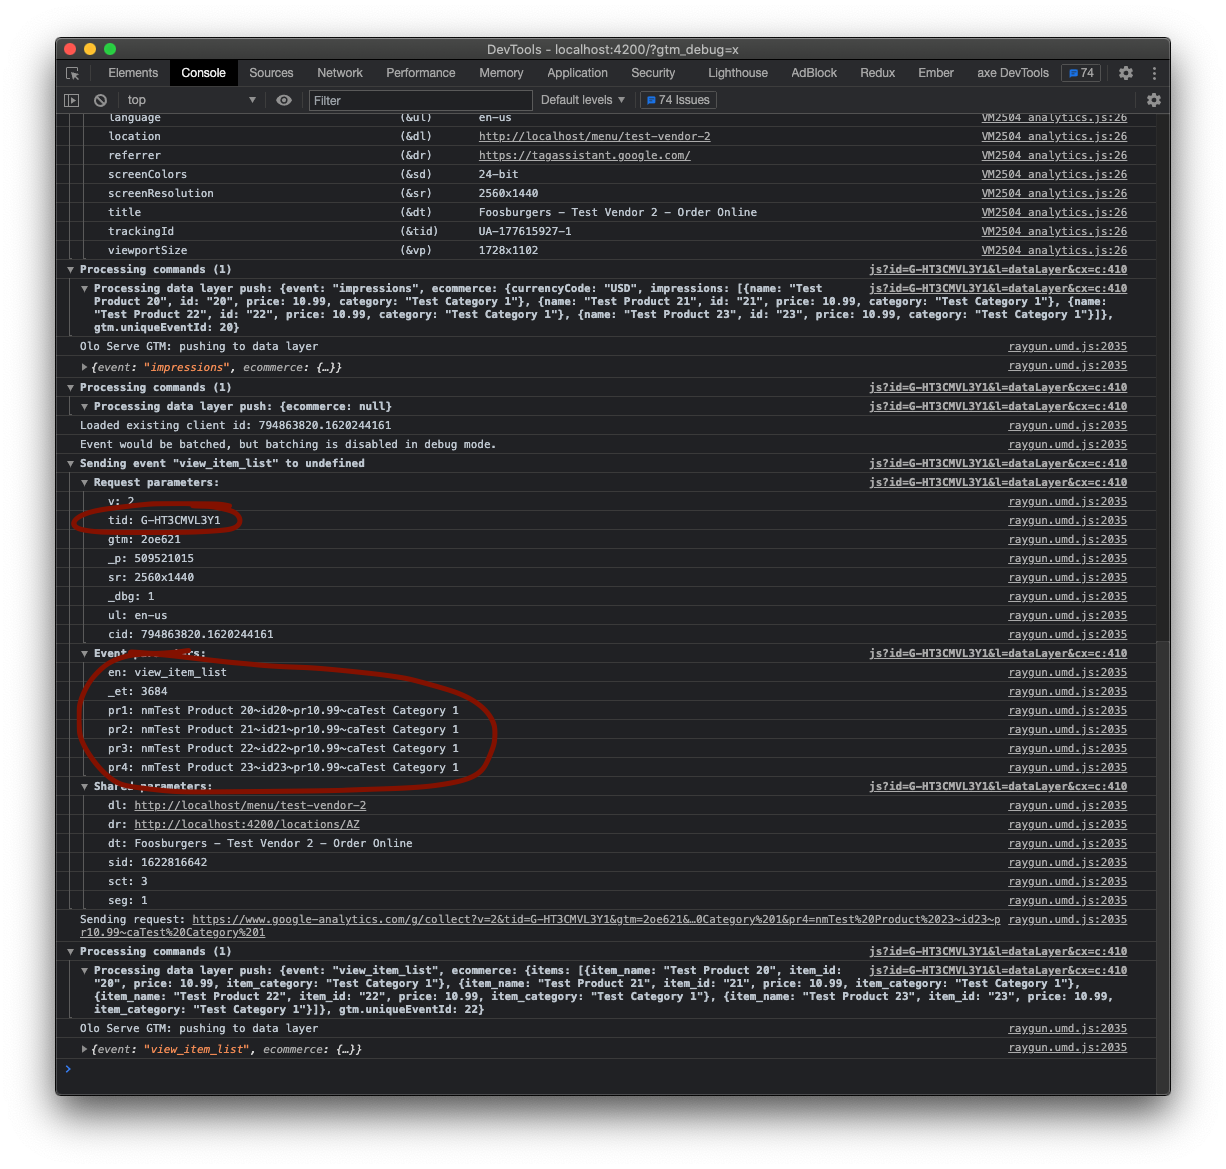The width and height of the screenshot is (1226, 1169).
Task: Open the customize DevTools three-dot menu
Action: click(1153, 73)
